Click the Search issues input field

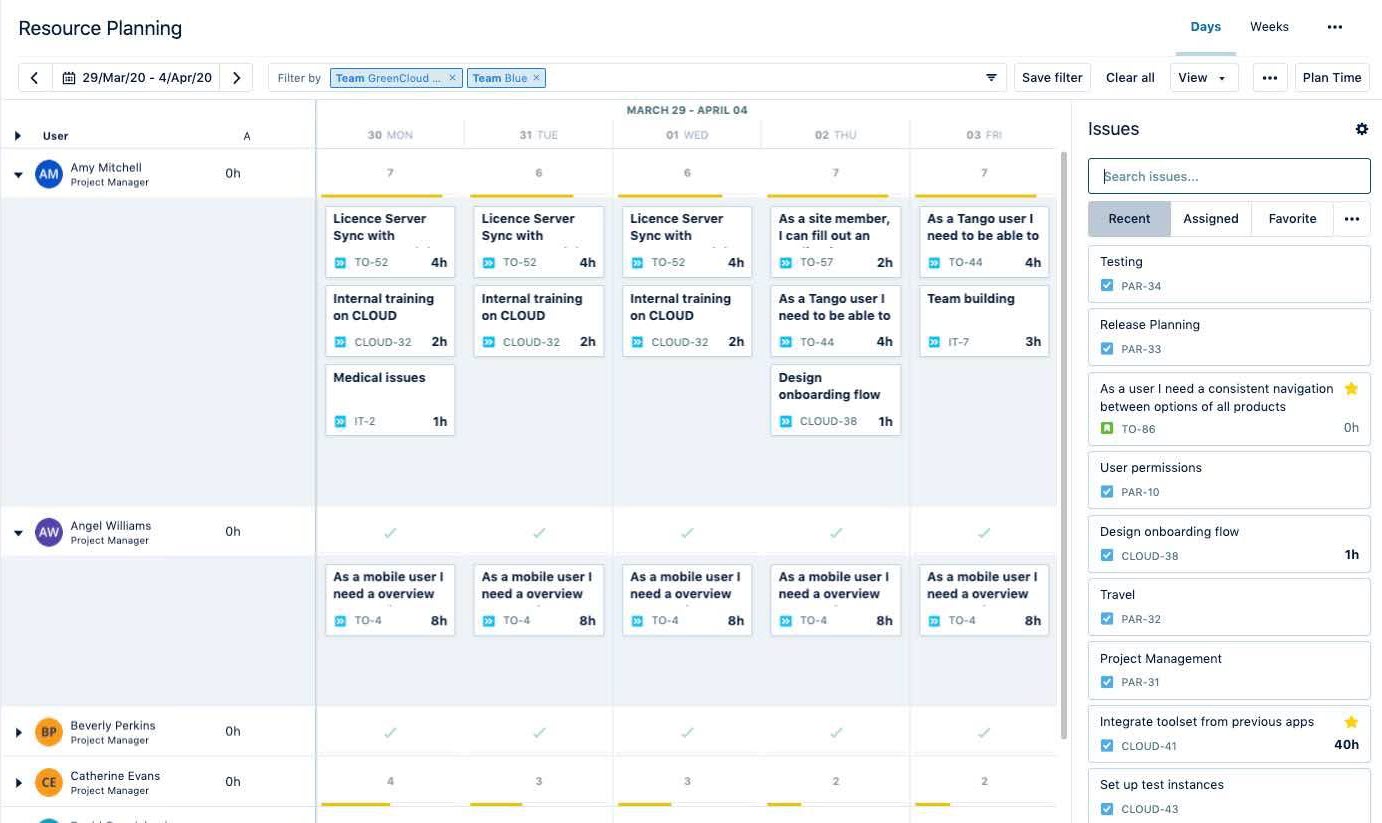(x=1228, y=175)
